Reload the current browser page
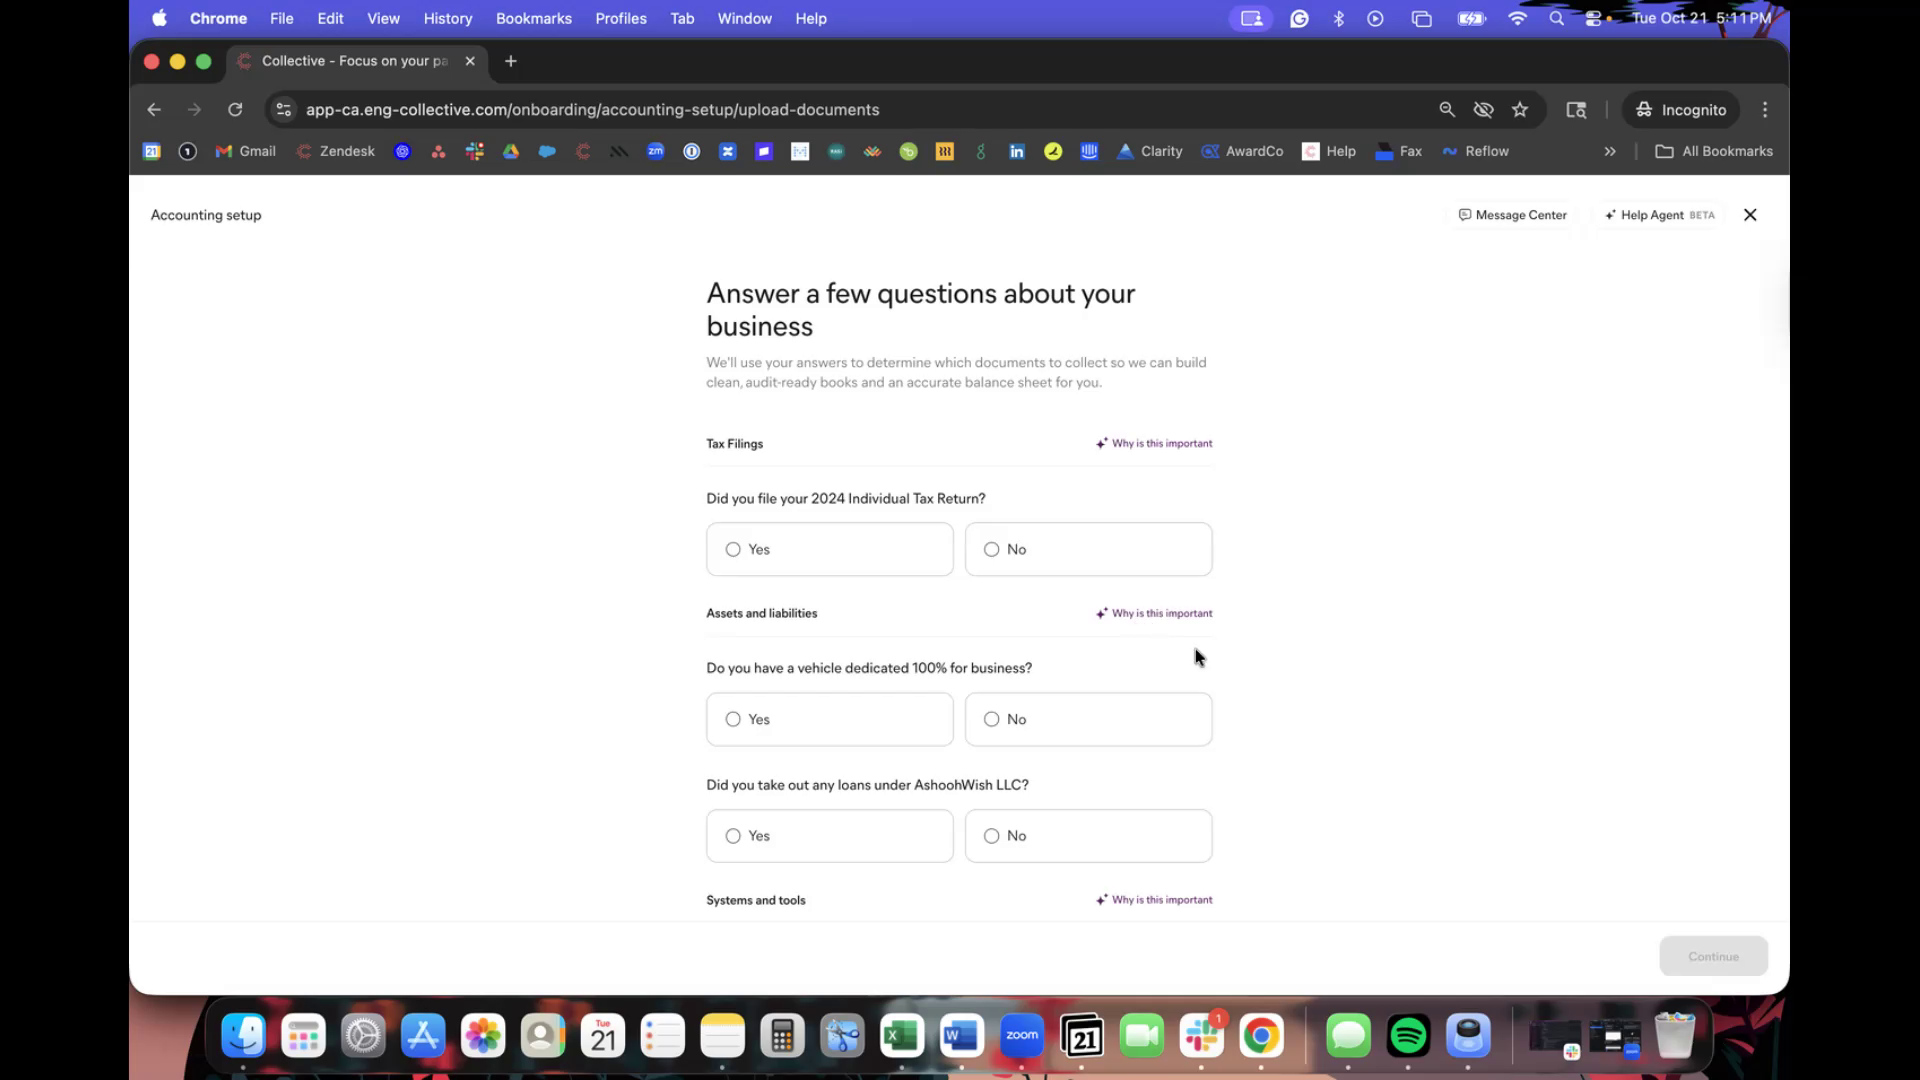Screen dimensions: 1920x1080 point(235,110)
